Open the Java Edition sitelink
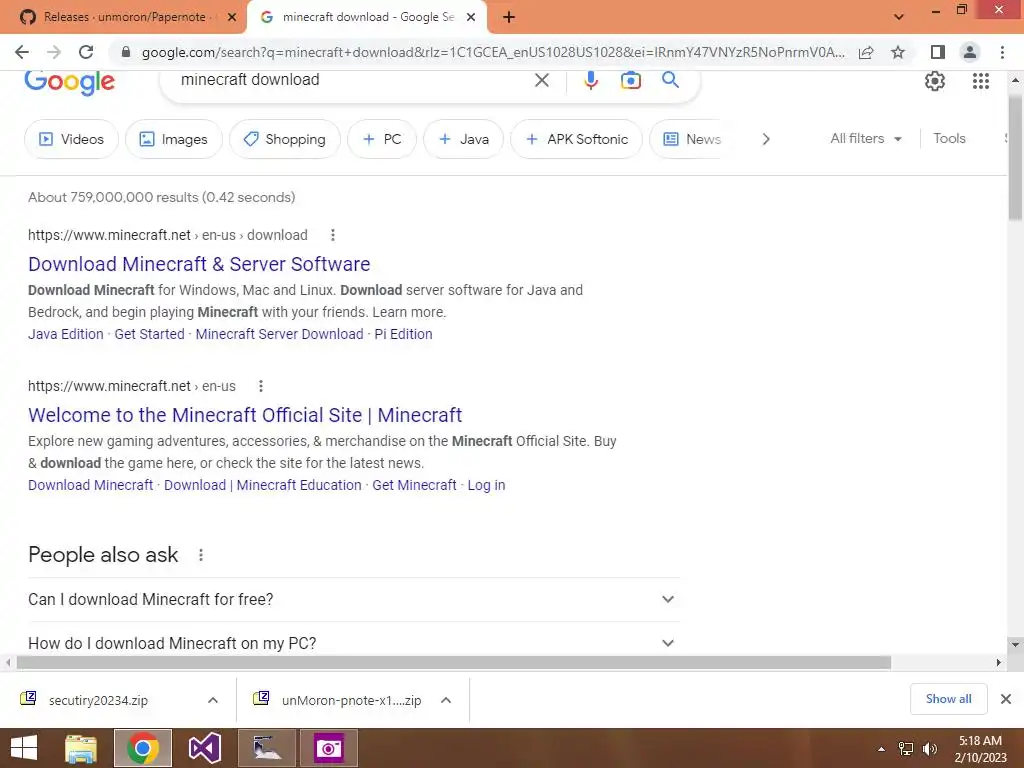This screenshot has width=1024, height=768. pos(66,334)
